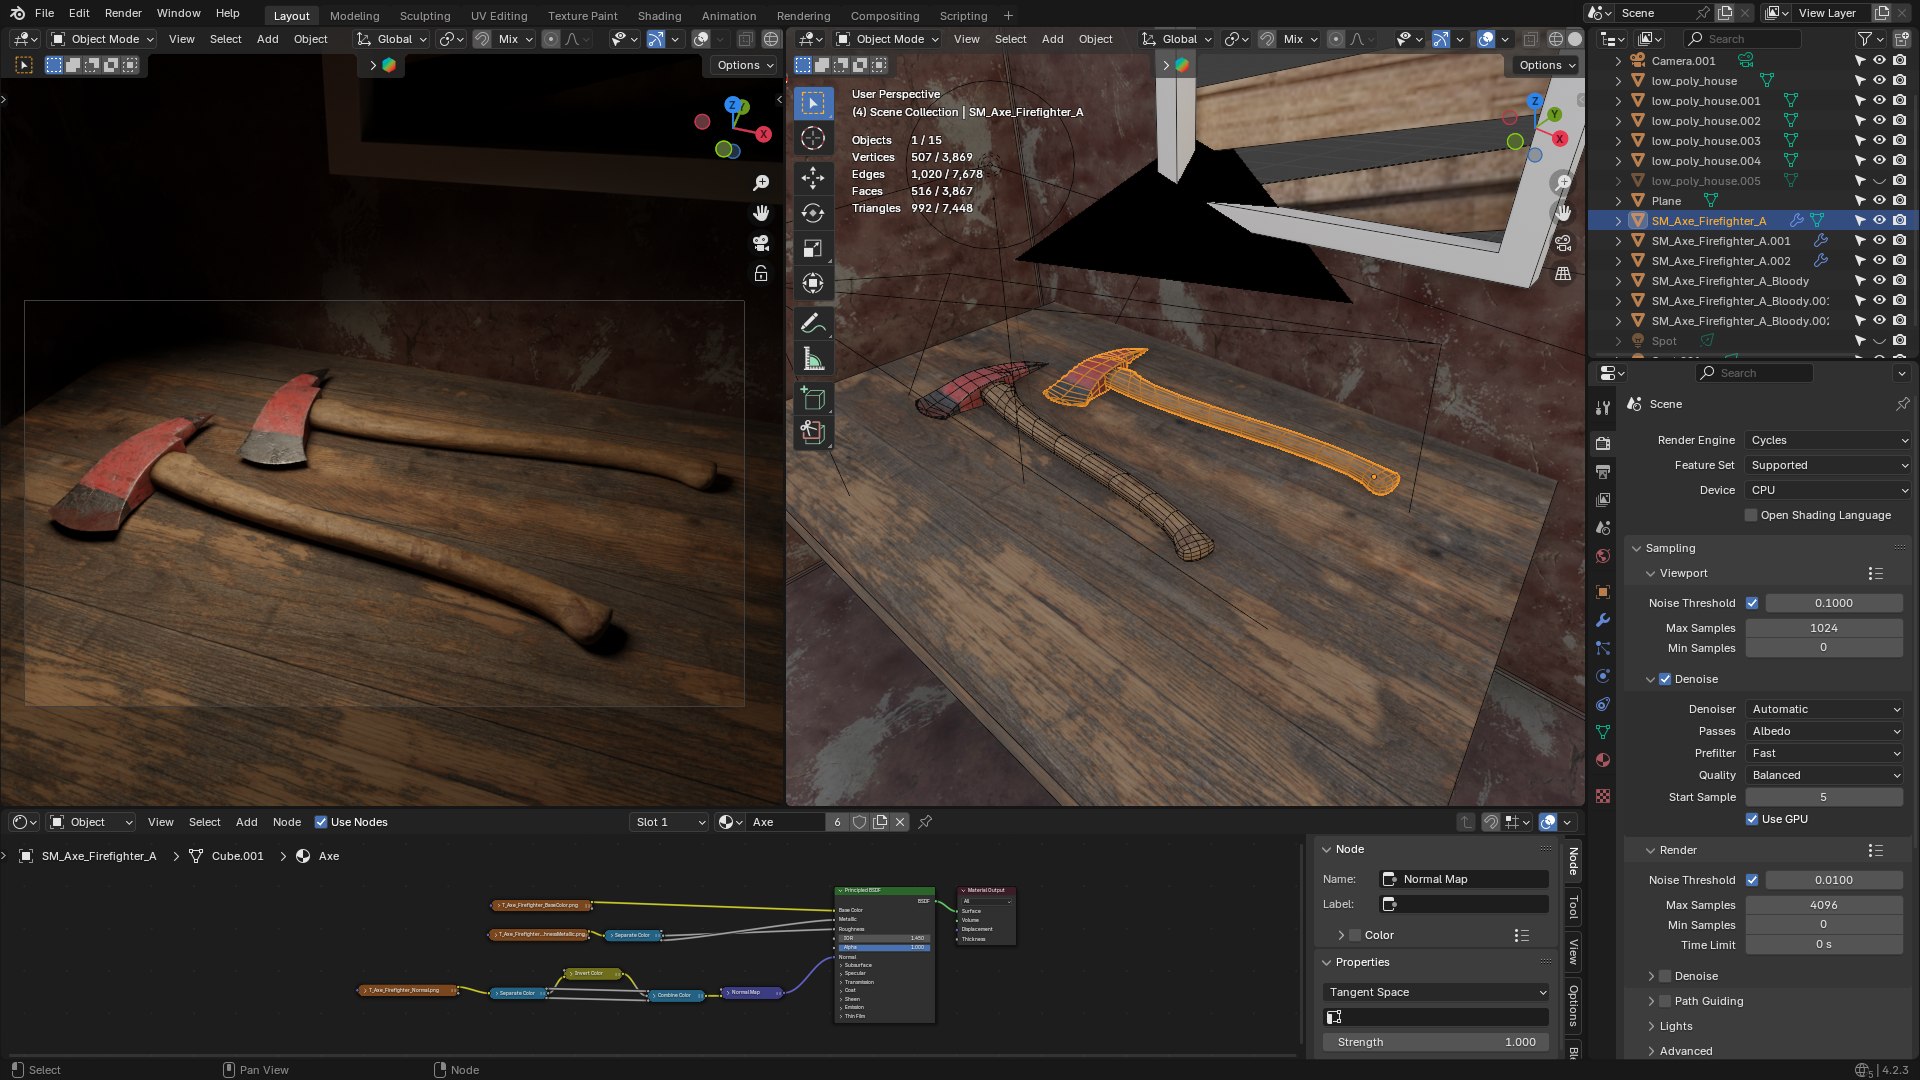
Task: Click the pin icon in node editor header
Action: tap(925, 822)
